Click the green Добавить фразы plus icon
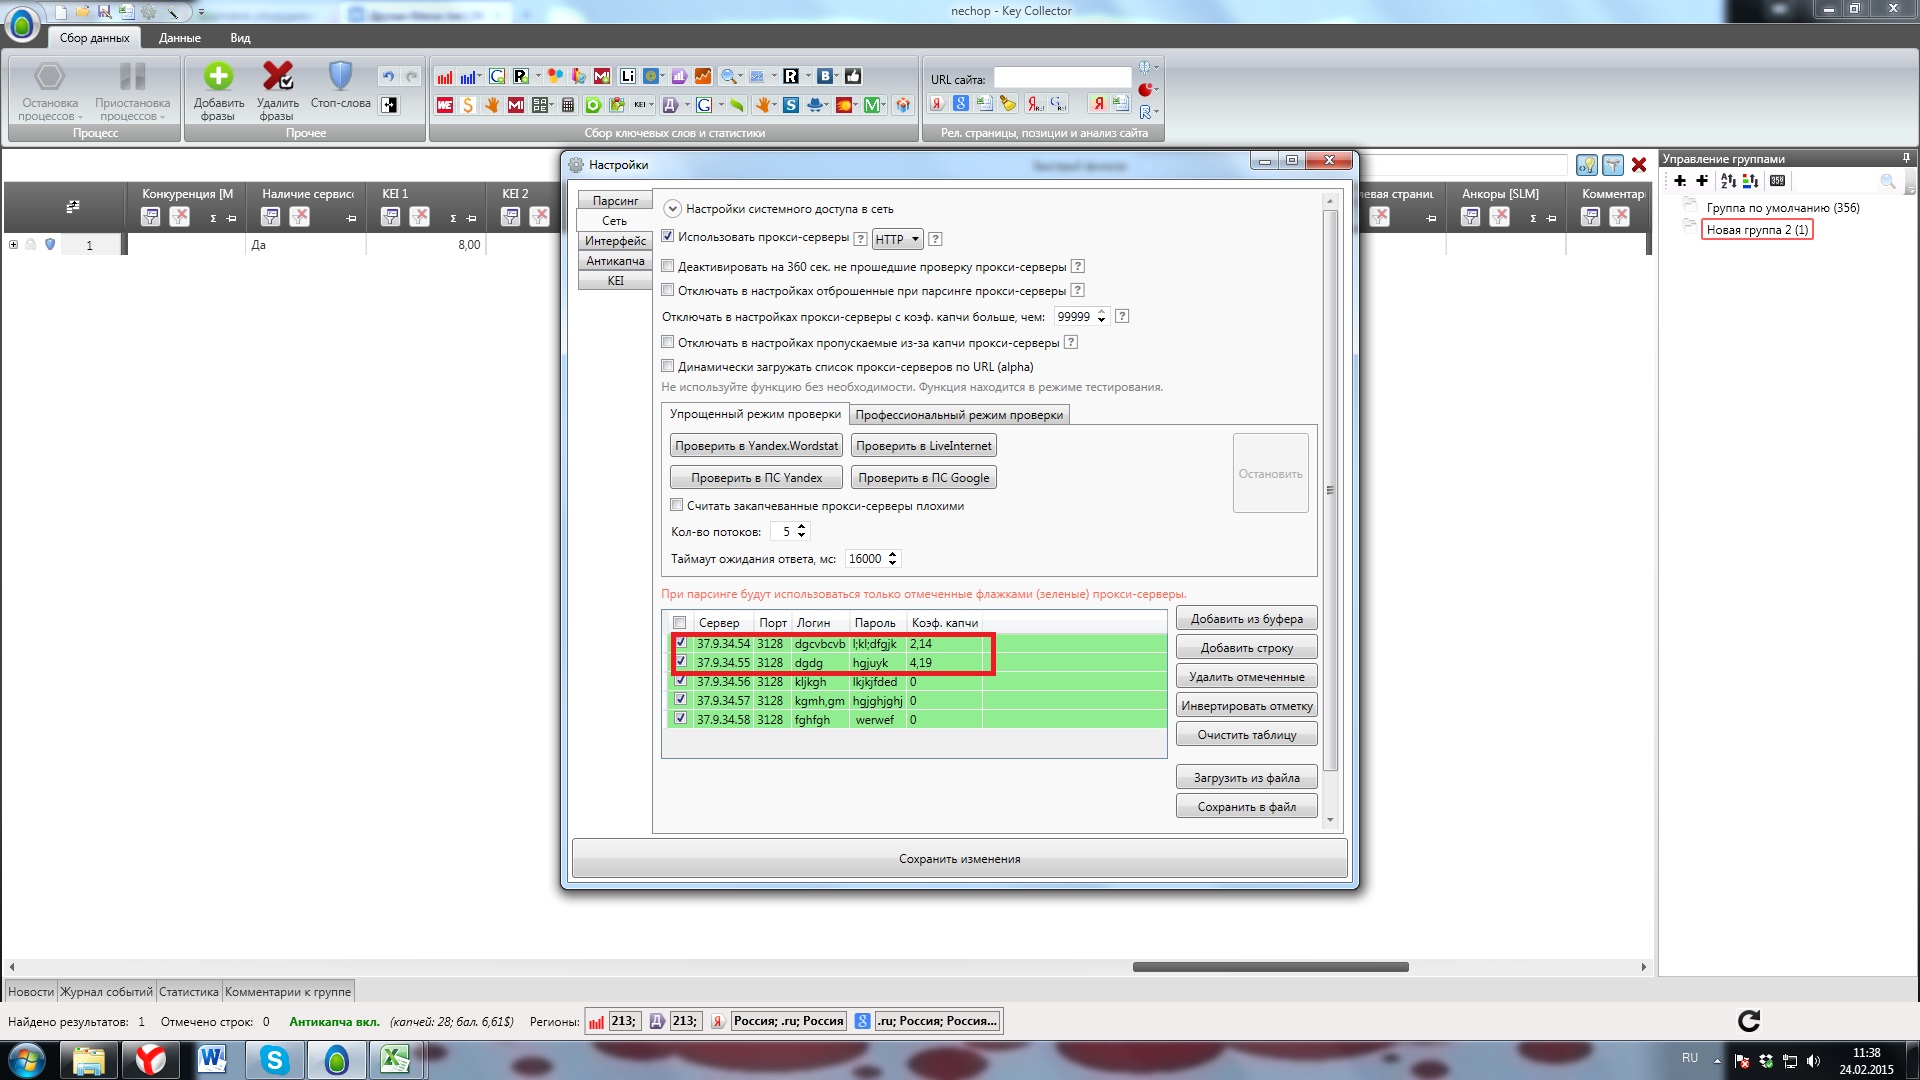 218,76
